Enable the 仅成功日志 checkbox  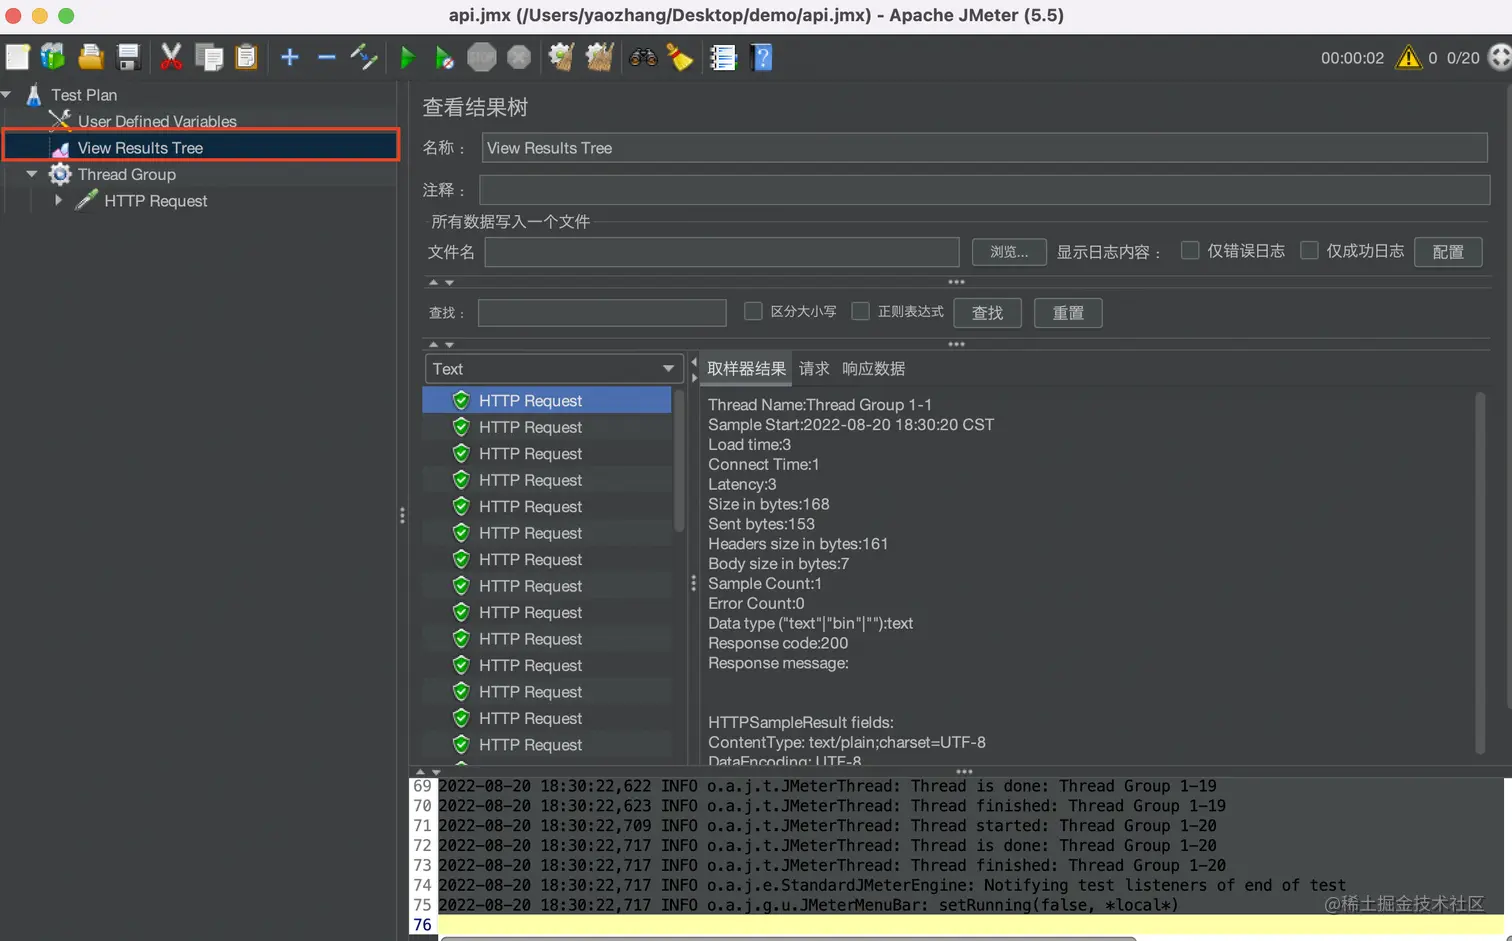1310,251
